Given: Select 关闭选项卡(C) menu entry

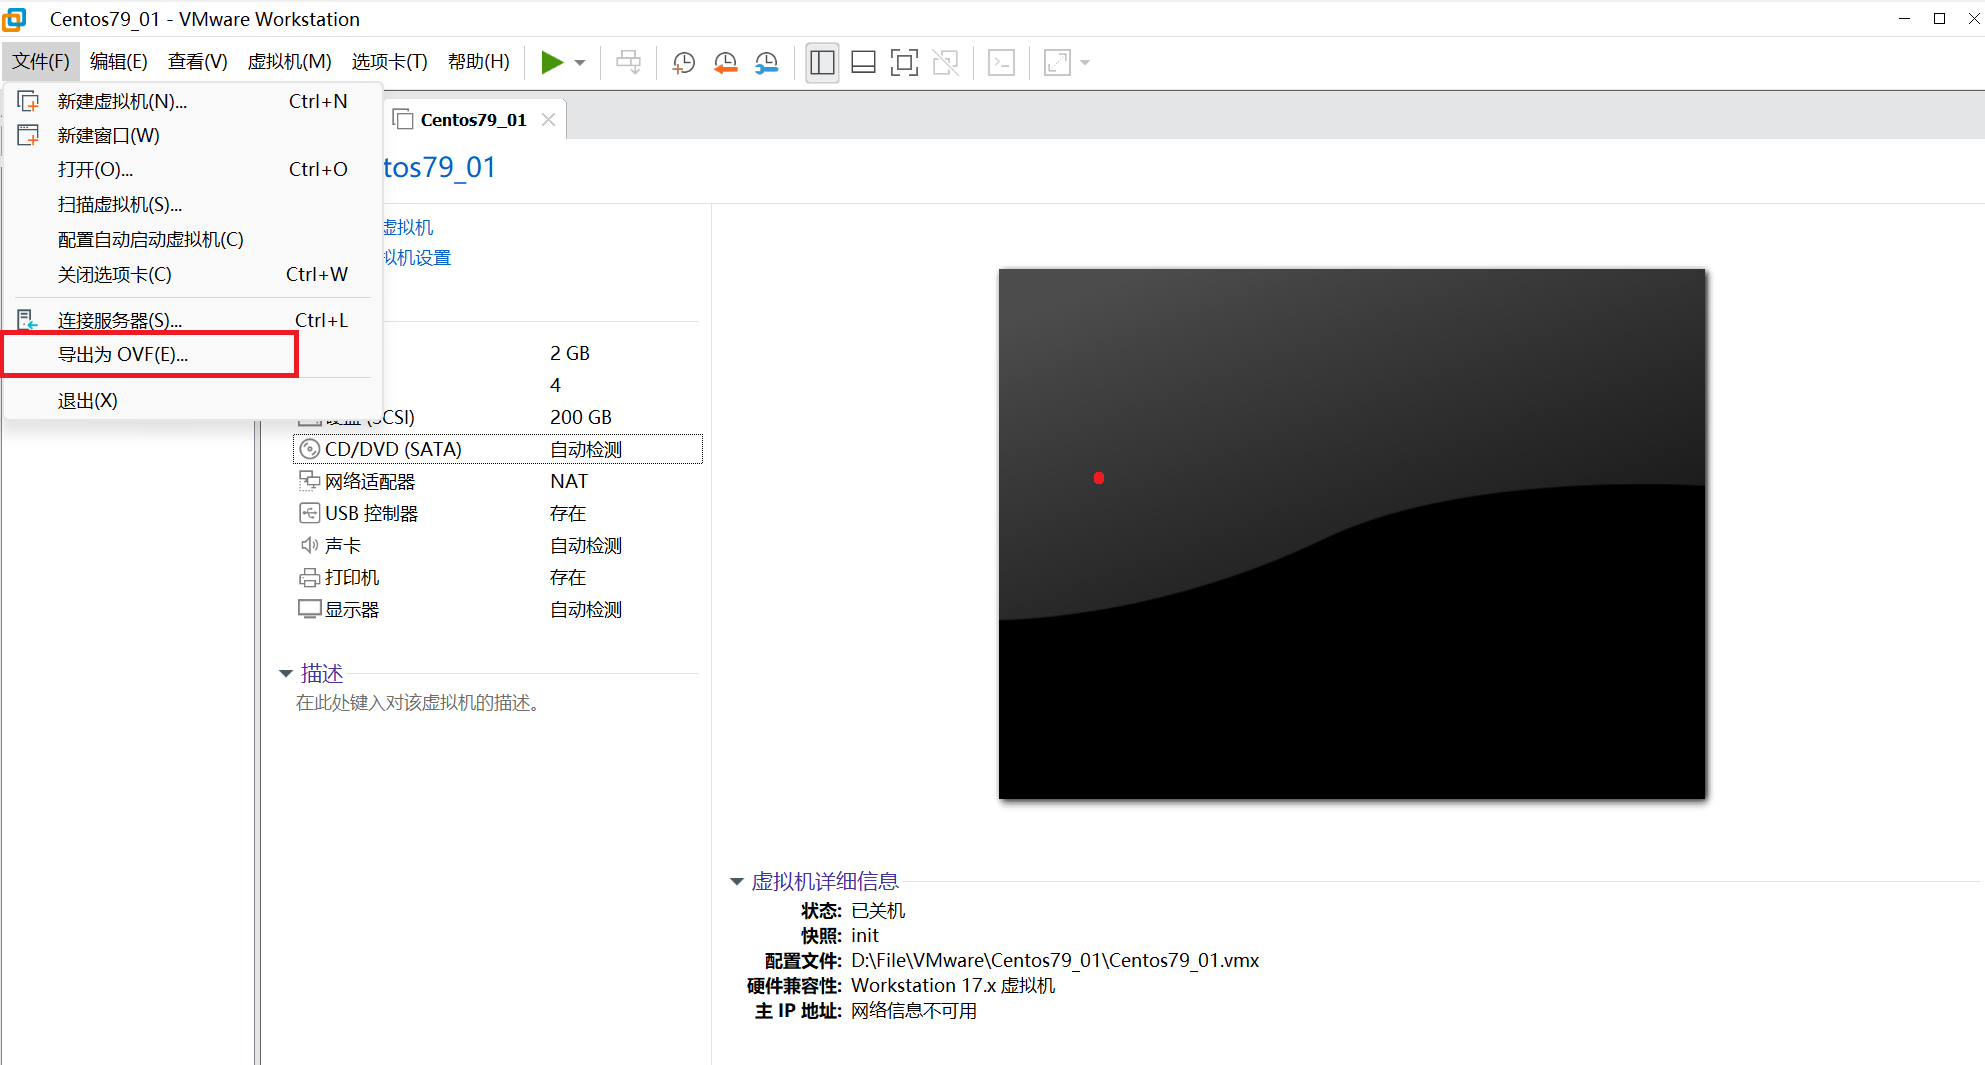Looking at the screenshot, I should 192,274.
